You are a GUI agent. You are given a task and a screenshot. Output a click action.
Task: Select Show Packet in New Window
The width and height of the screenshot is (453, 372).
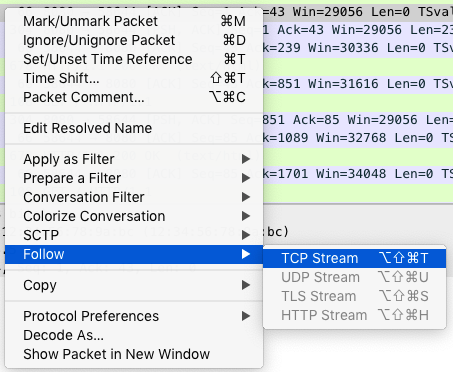point(134,354)
